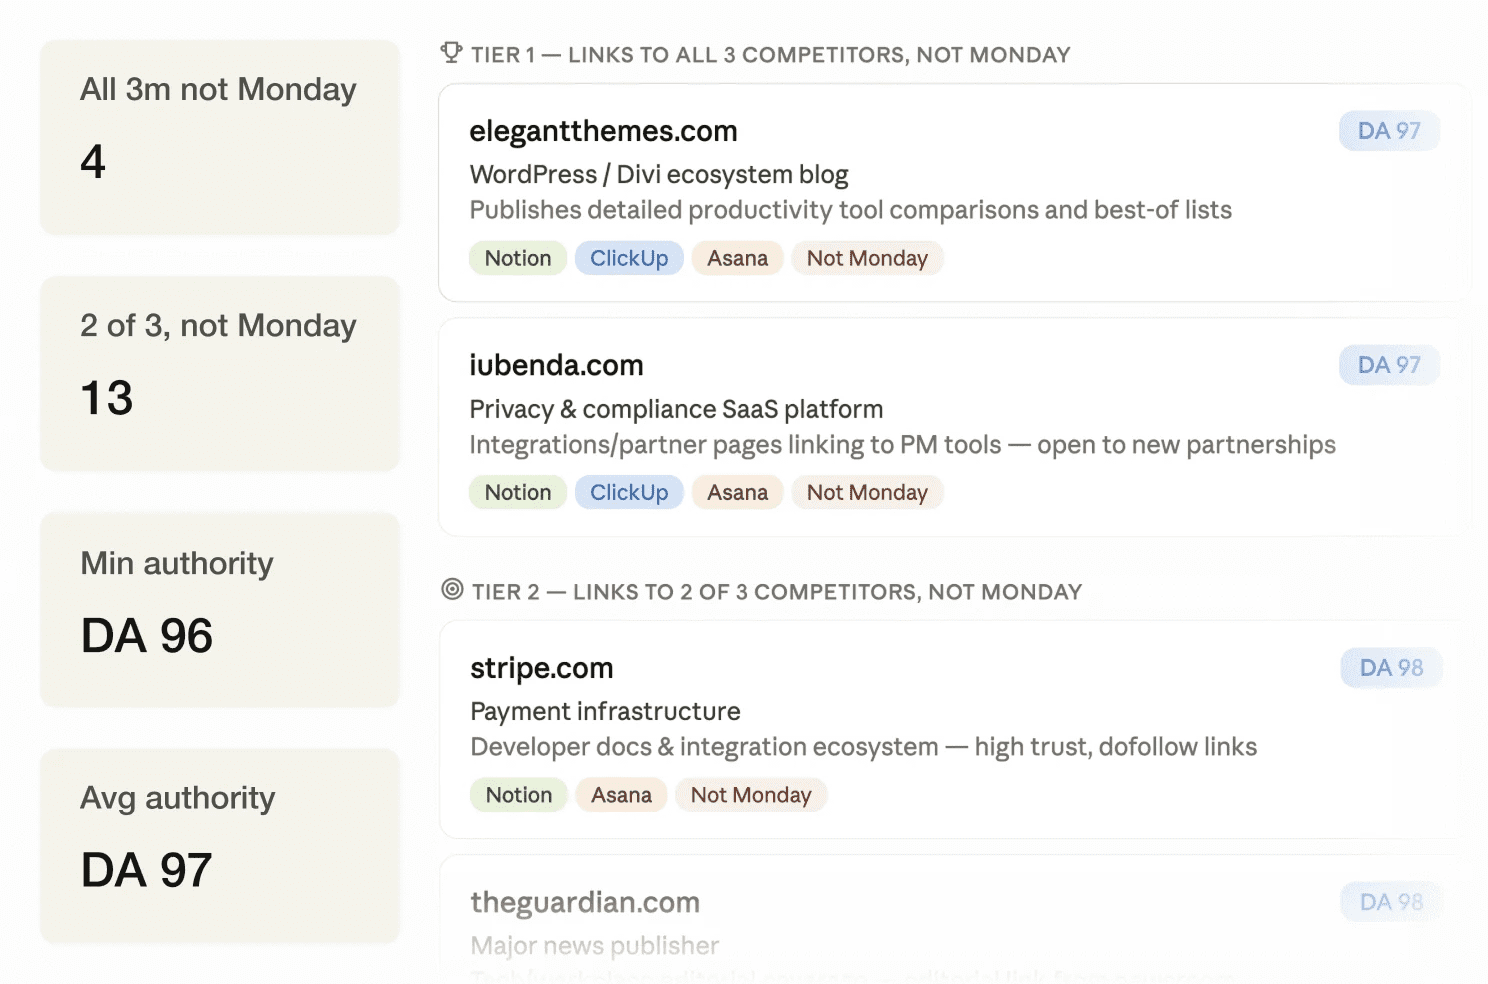
Task: Click the Avg authority DA 97 card
Action: pyautogui.click(x=220, y=846)
